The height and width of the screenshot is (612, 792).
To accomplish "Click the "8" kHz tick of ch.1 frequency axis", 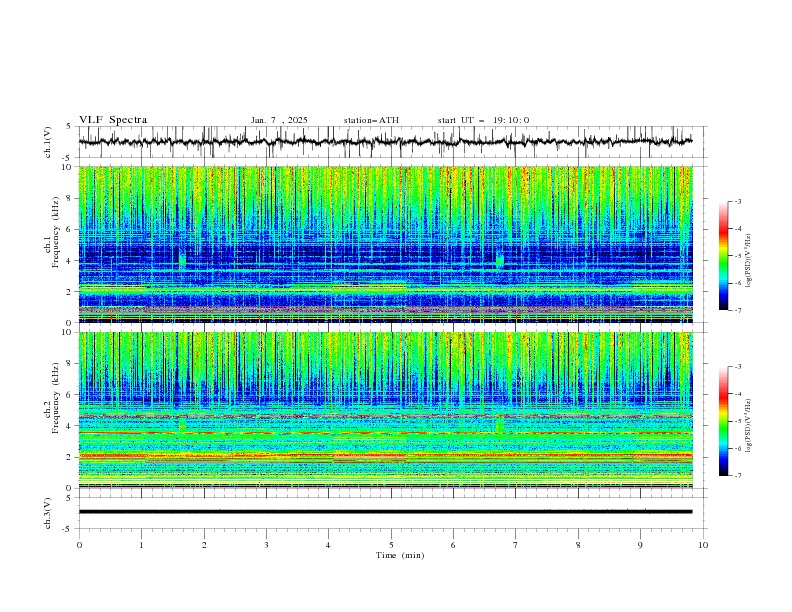I will [69, 198].
